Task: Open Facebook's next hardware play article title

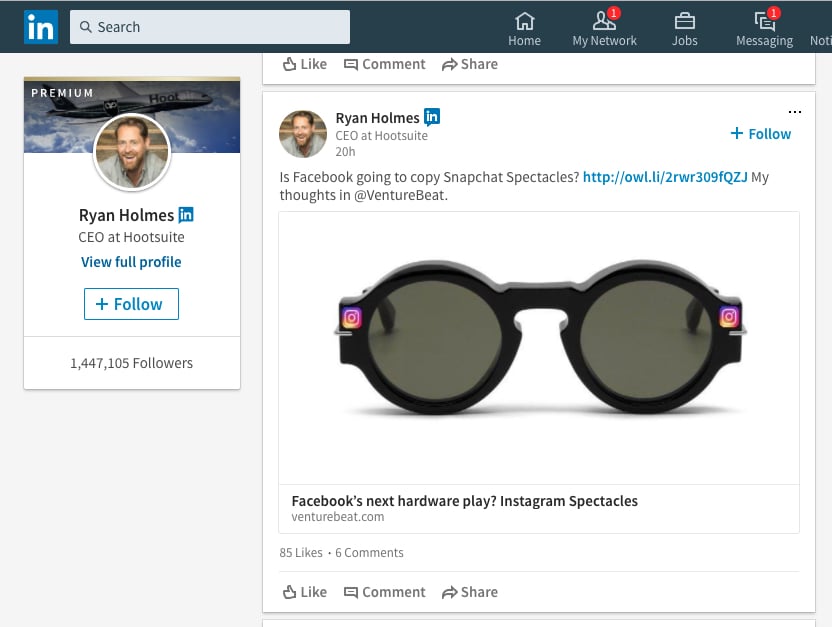Action: coord(464,501)
